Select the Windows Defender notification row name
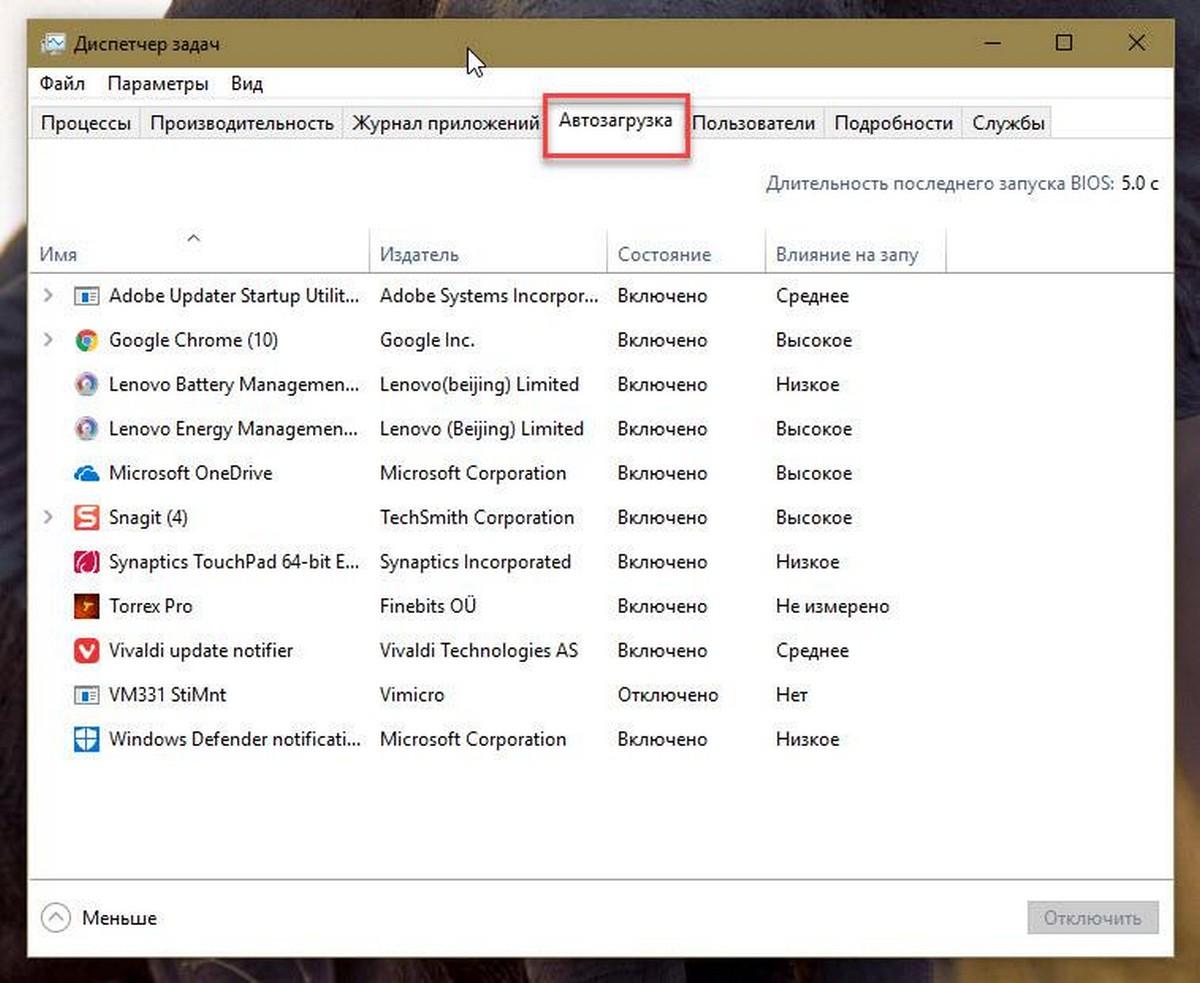Screen dimensions: 1200x983 click(235, 740)
